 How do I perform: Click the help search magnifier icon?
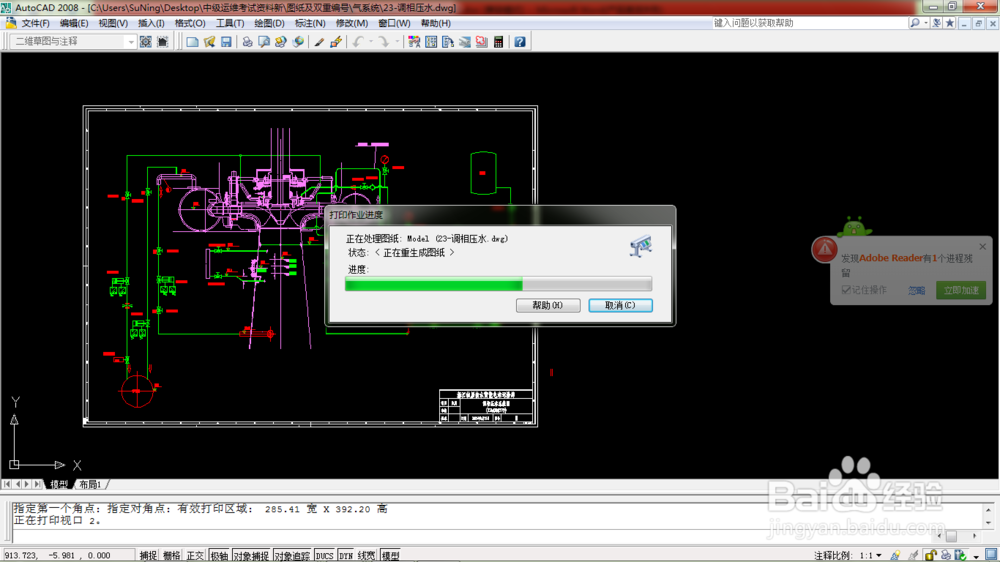915,23
